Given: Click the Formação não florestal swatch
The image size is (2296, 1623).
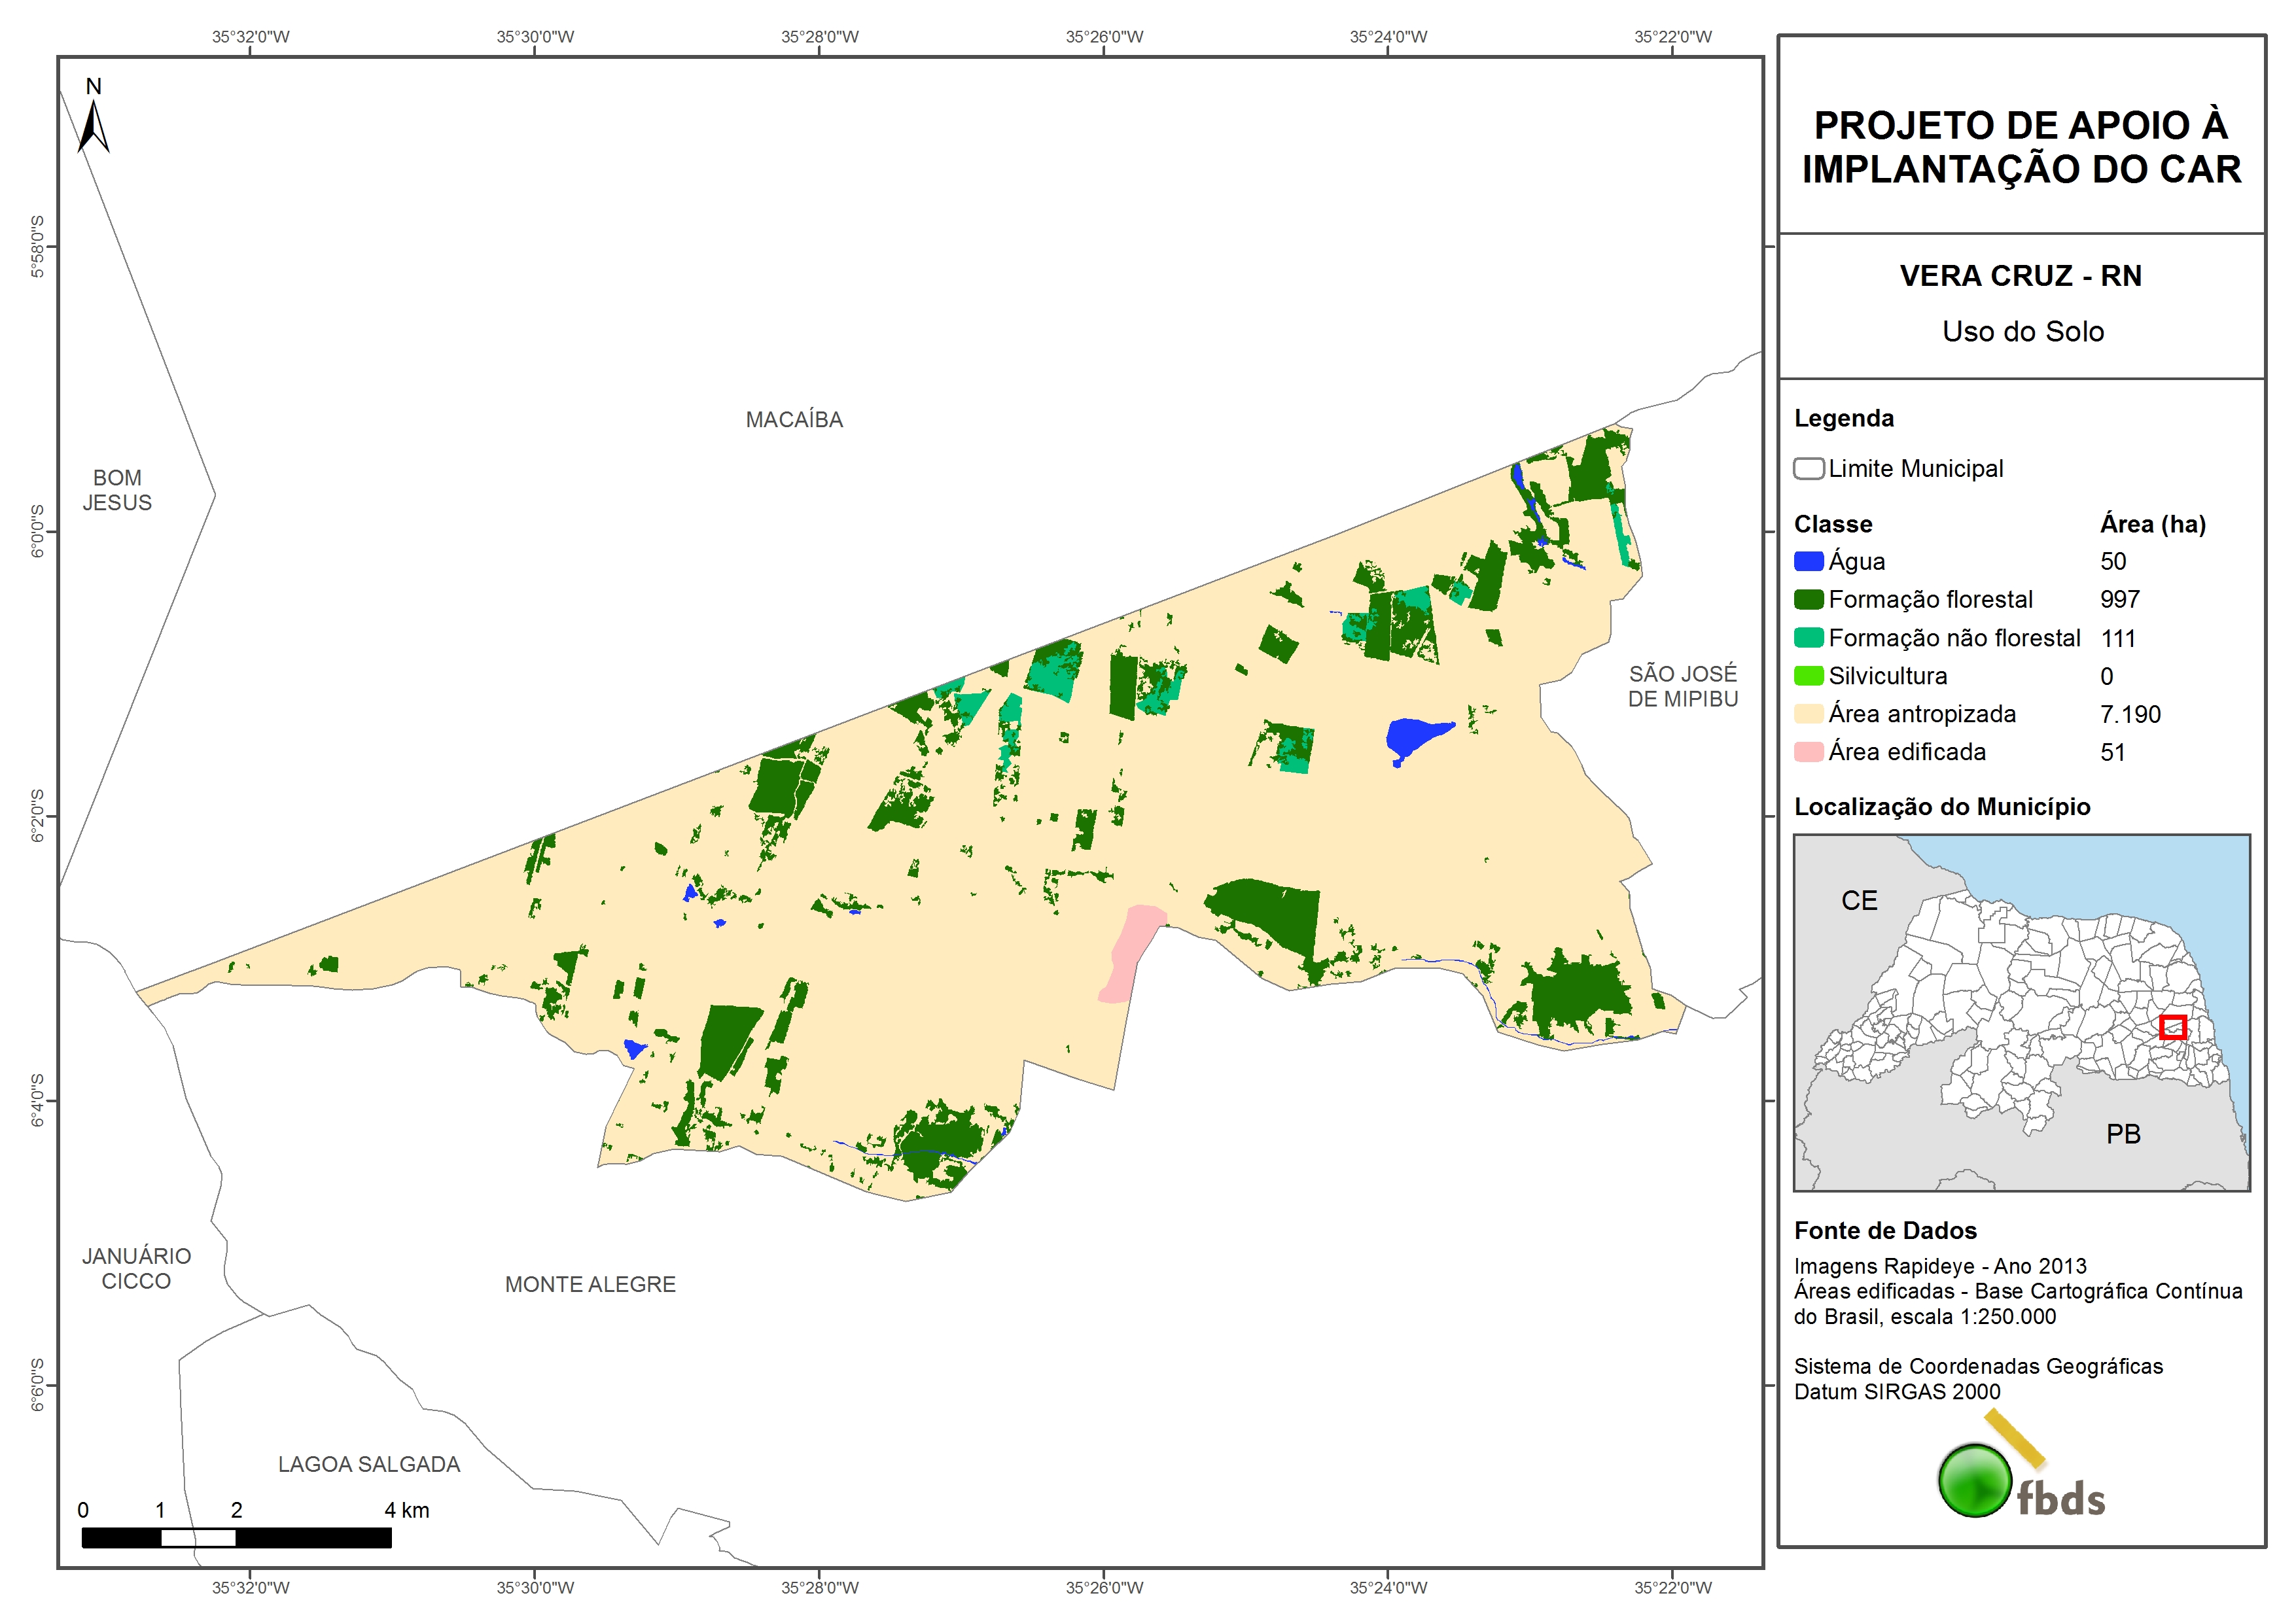Looking at the screenshot, I should [x=1808, y=638].
